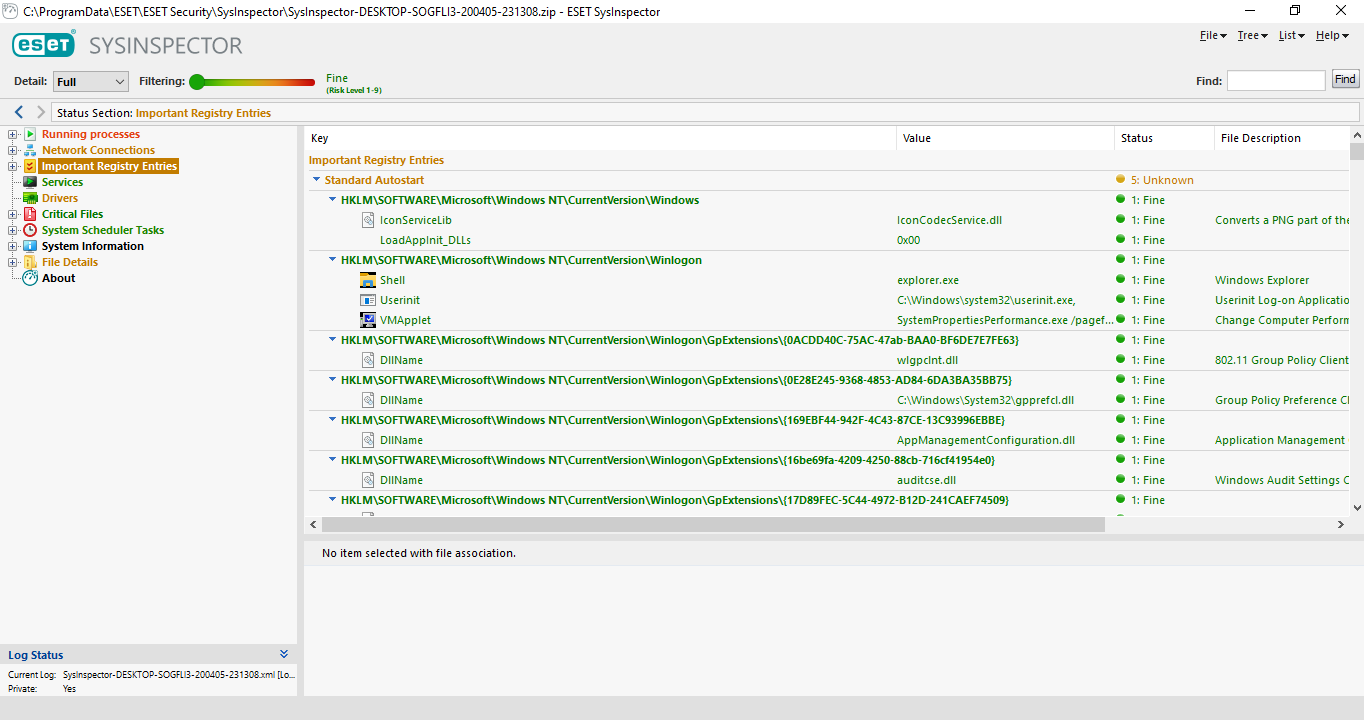Click the Network Connections icon
Viewport: 1364px width, 720px height.
pos(30,150)
